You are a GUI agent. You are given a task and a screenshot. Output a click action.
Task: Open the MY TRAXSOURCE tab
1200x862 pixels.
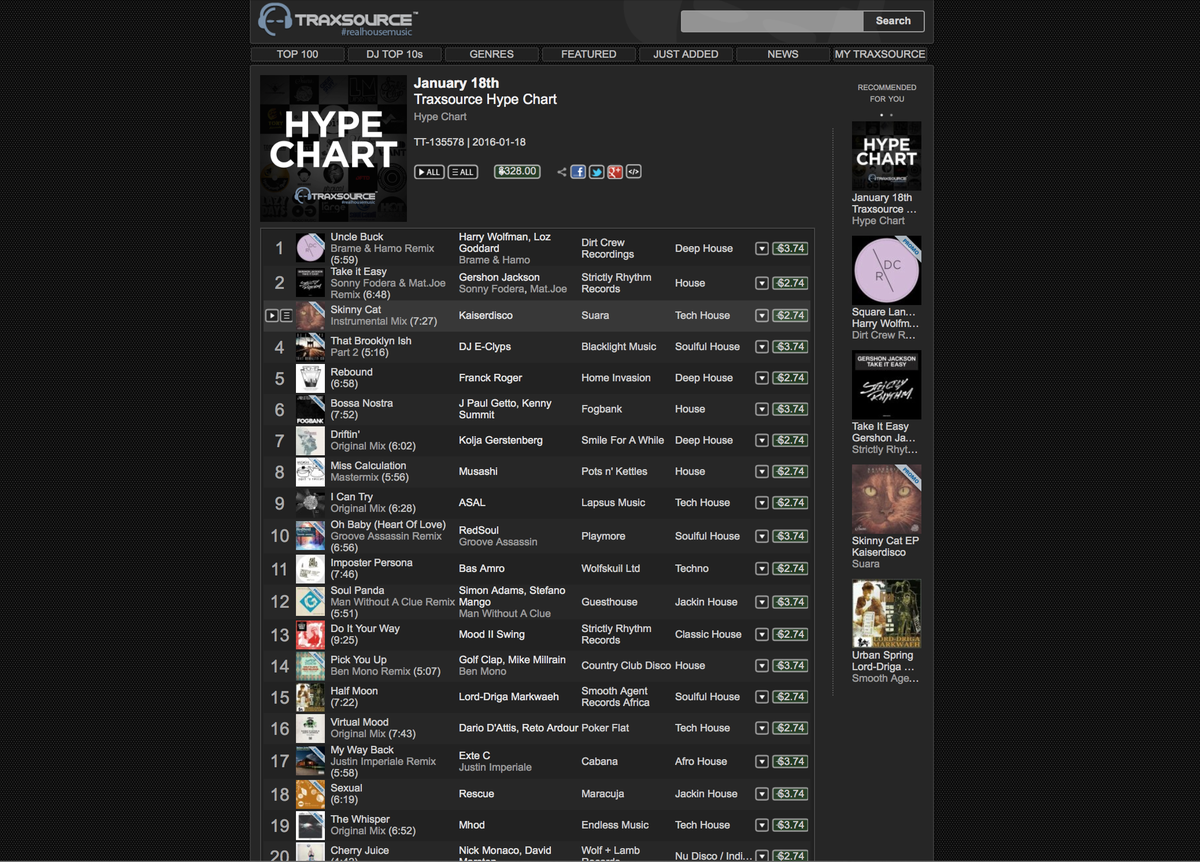coord(880,54)
